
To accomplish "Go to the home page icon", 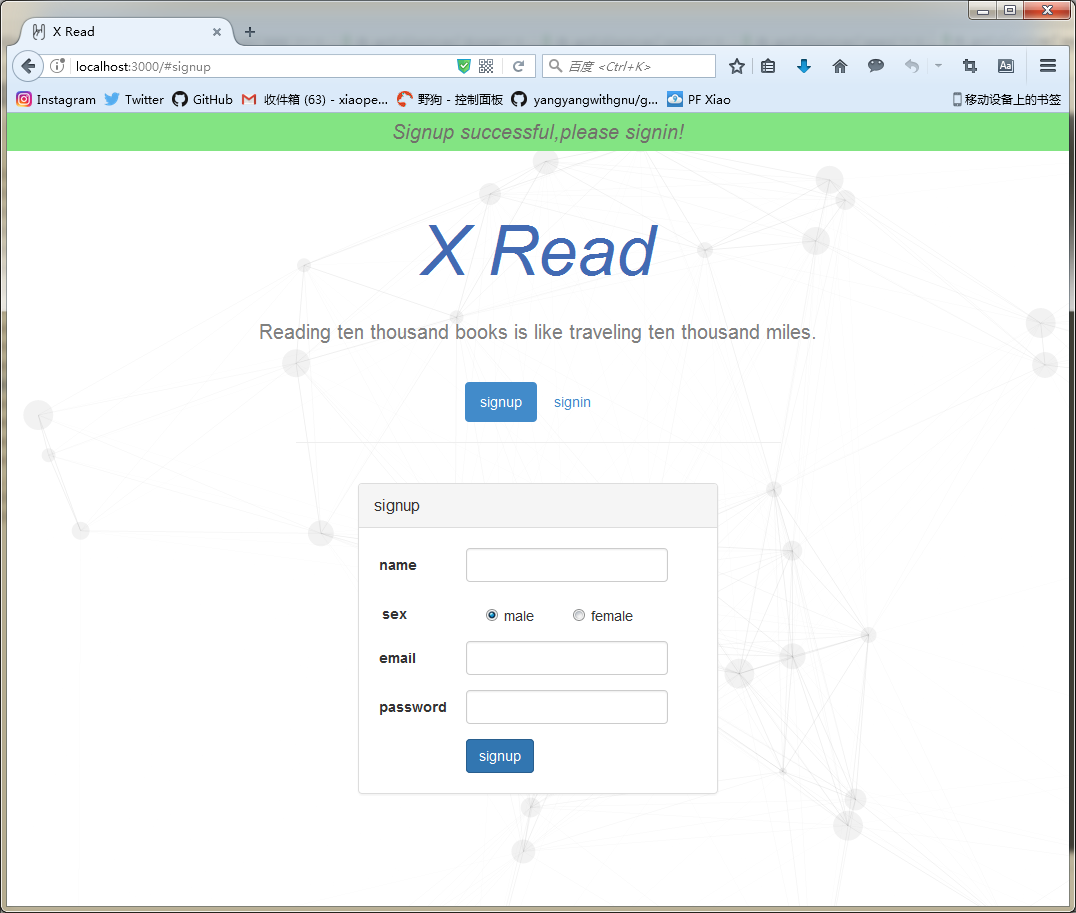I will tap(839, 66).
